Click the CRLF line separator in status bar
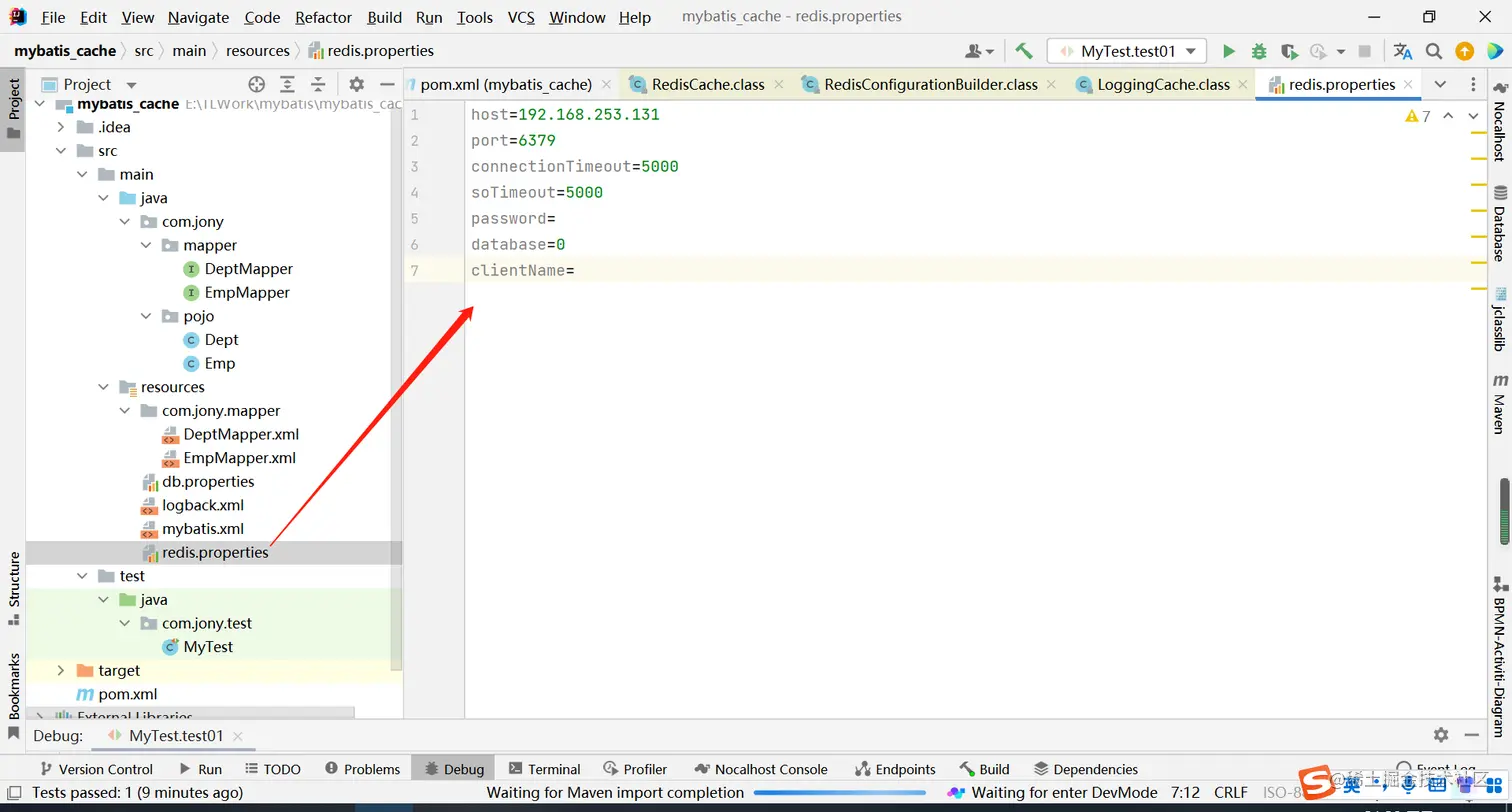This screenshot has height=812, width=1512. coord(1231,793)
